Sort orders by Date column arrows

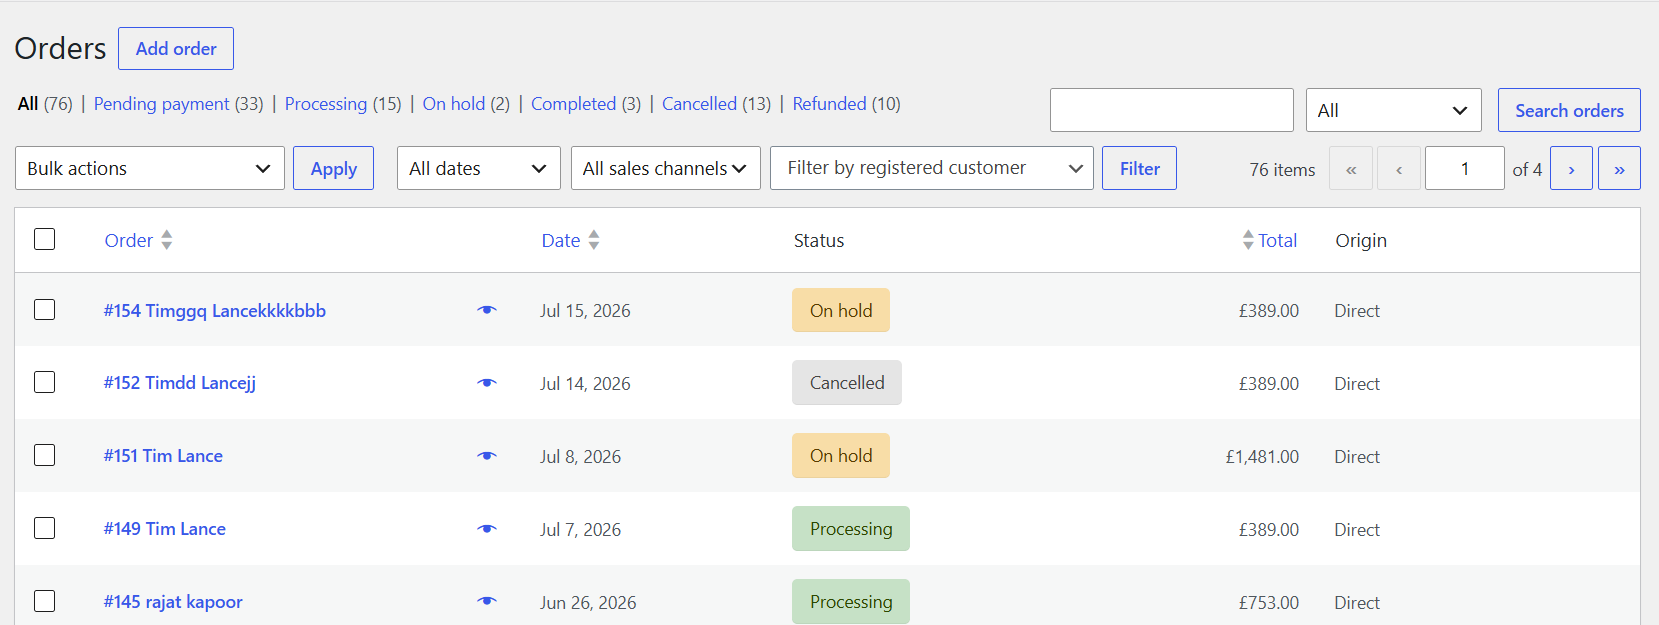pyautogui.click(x=594, y=240)
